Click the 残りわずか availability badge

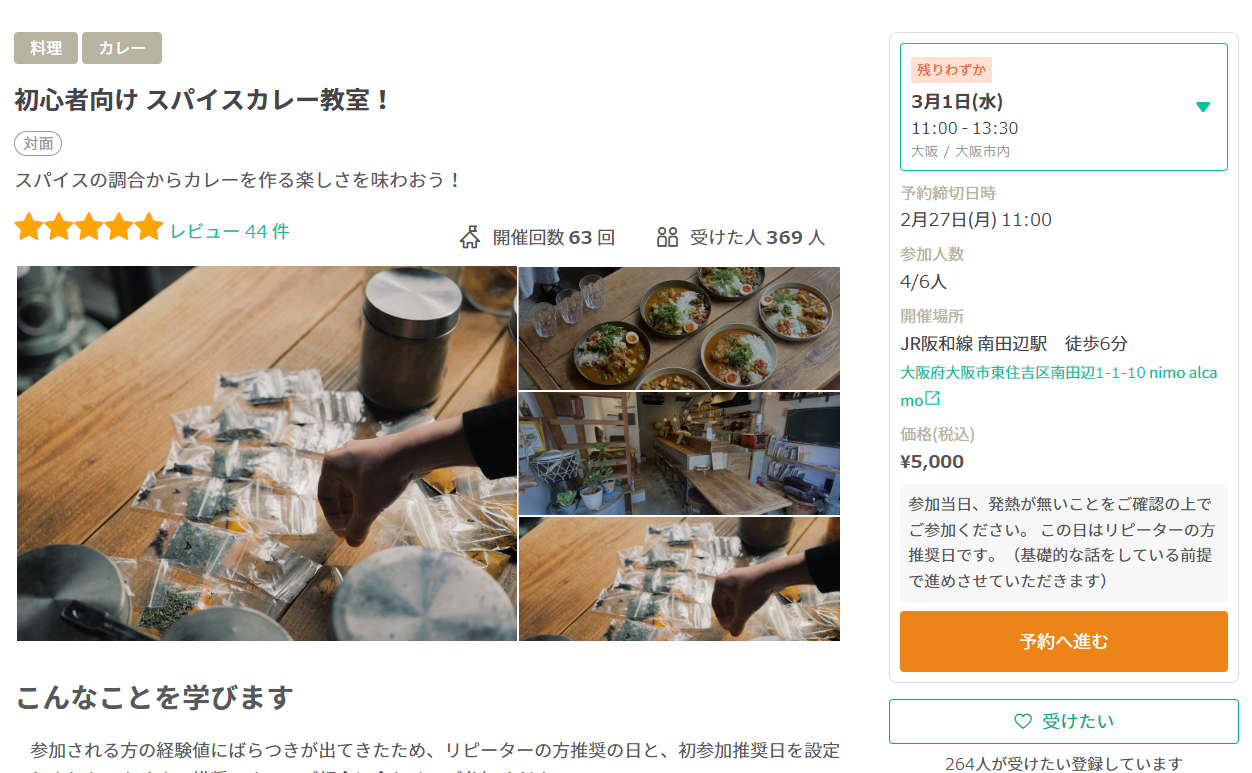951,70
